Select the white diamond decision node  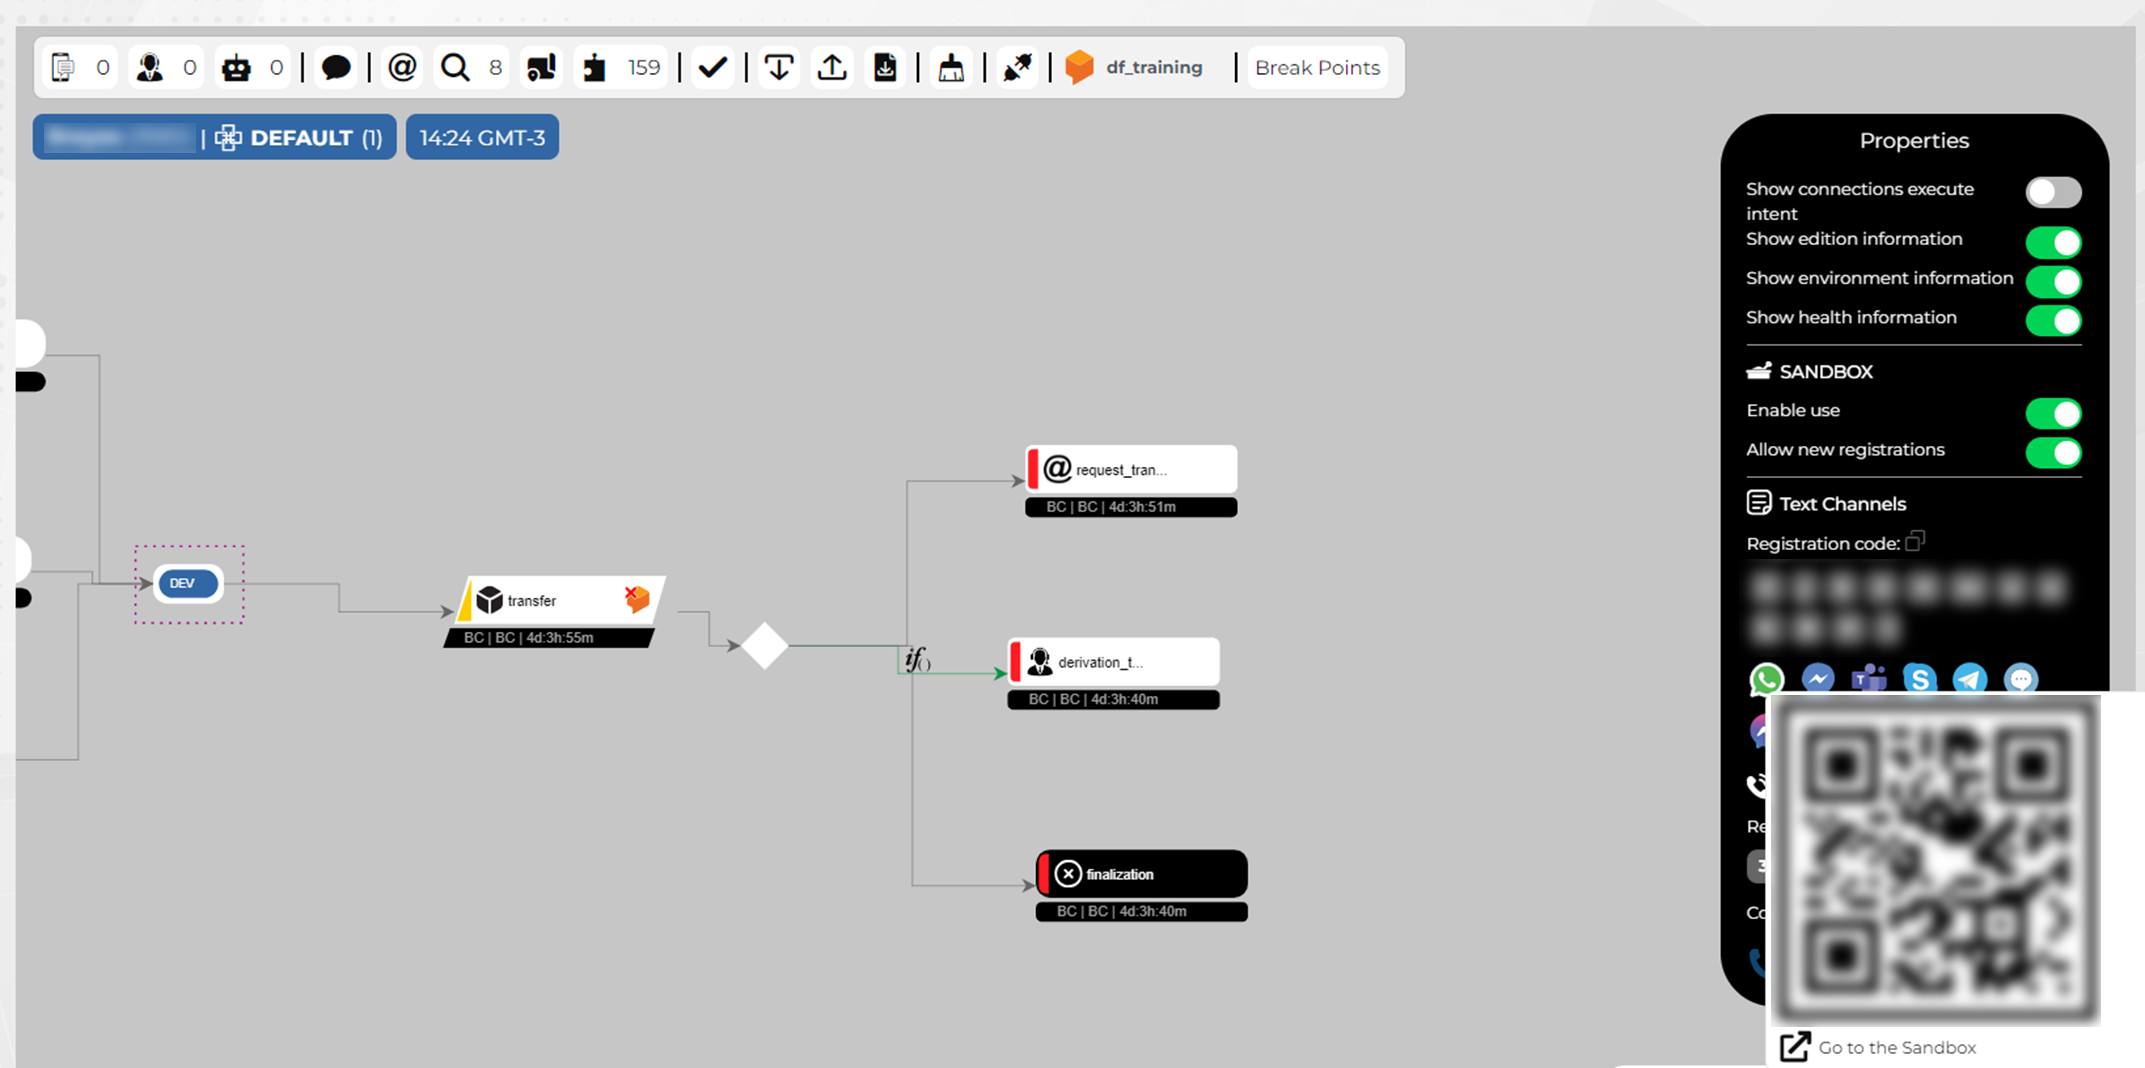[x=765, y=646]
